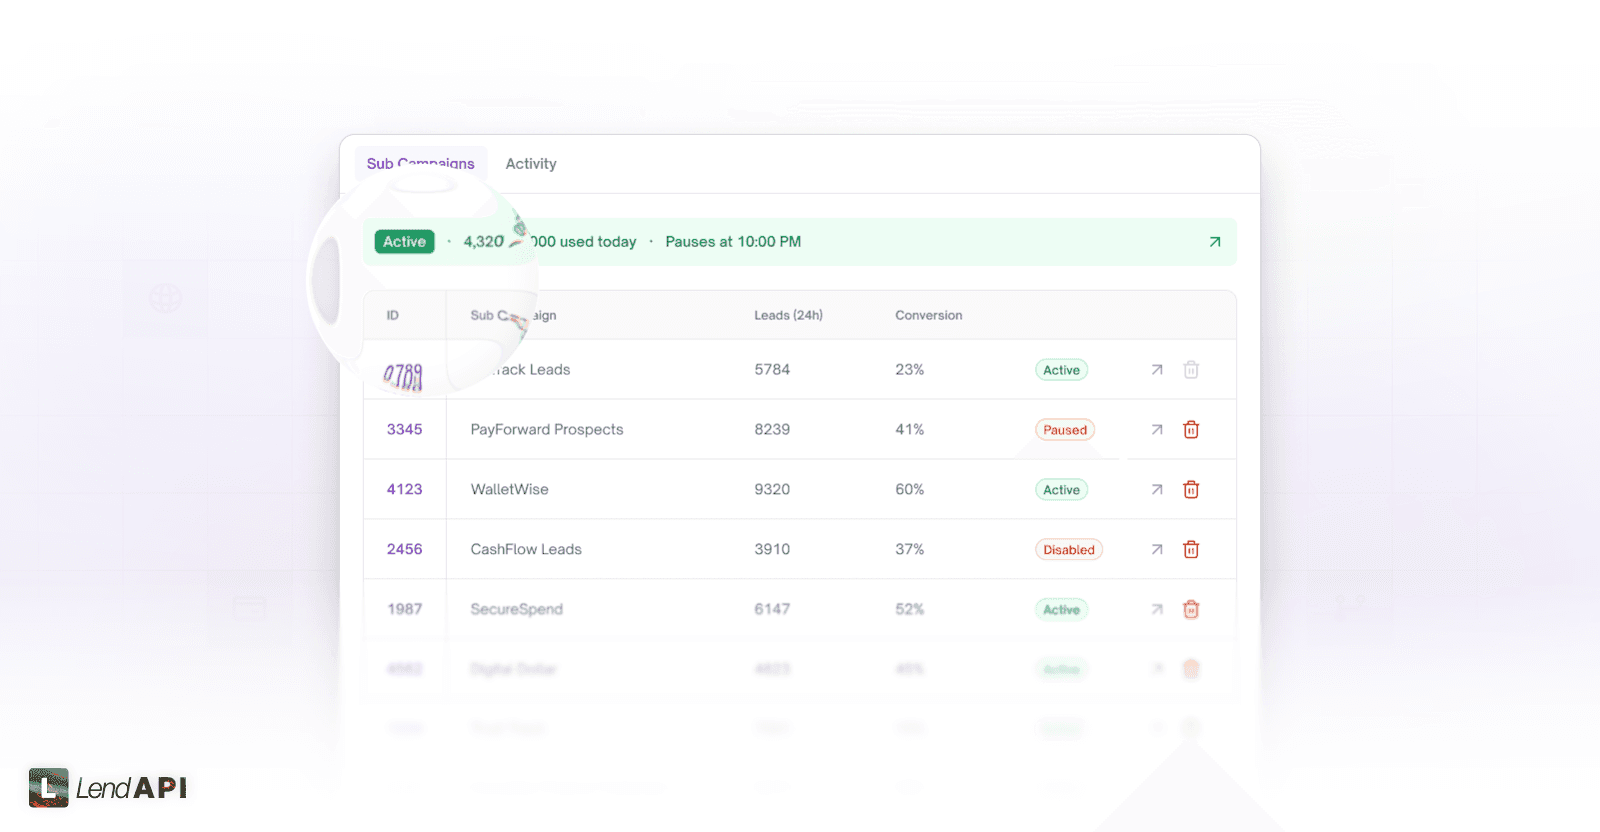Viewport: 1600px width, 832px height.
Task: Open WalletWise row arrow icon
Action: (x=1157, y=490)
